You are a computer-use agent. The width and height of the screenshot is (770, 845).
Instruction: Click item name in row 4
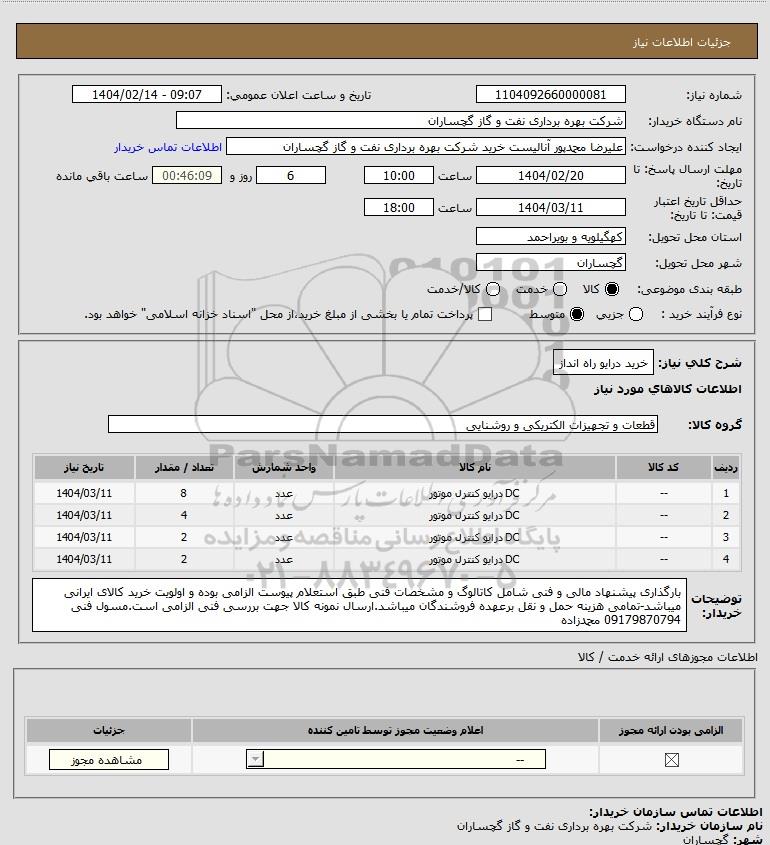(475, 559)
